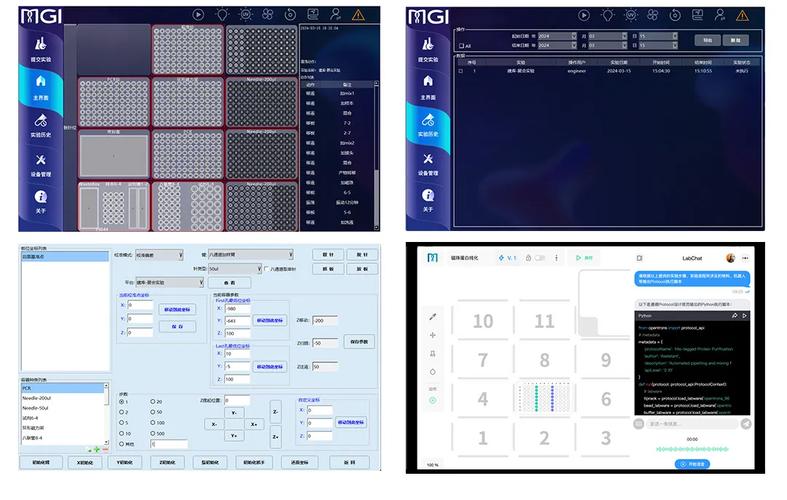Open 设备管理 wrench icon in the deck layout sidebar

(x=40, y=161)
